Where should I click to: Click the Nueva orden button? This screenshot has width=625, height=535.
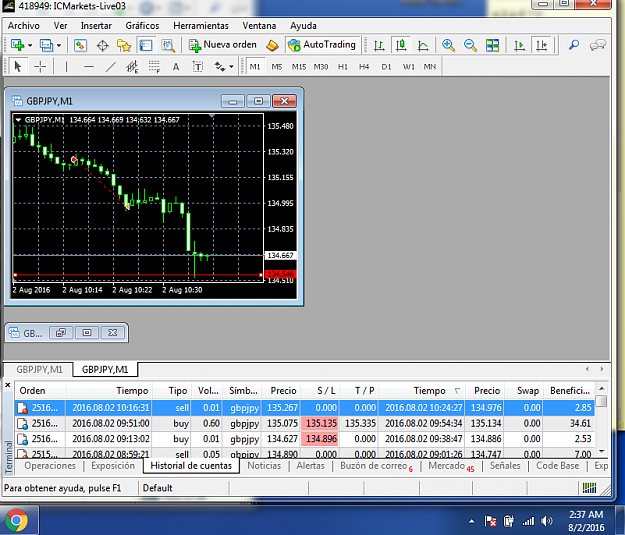point(222,45)
